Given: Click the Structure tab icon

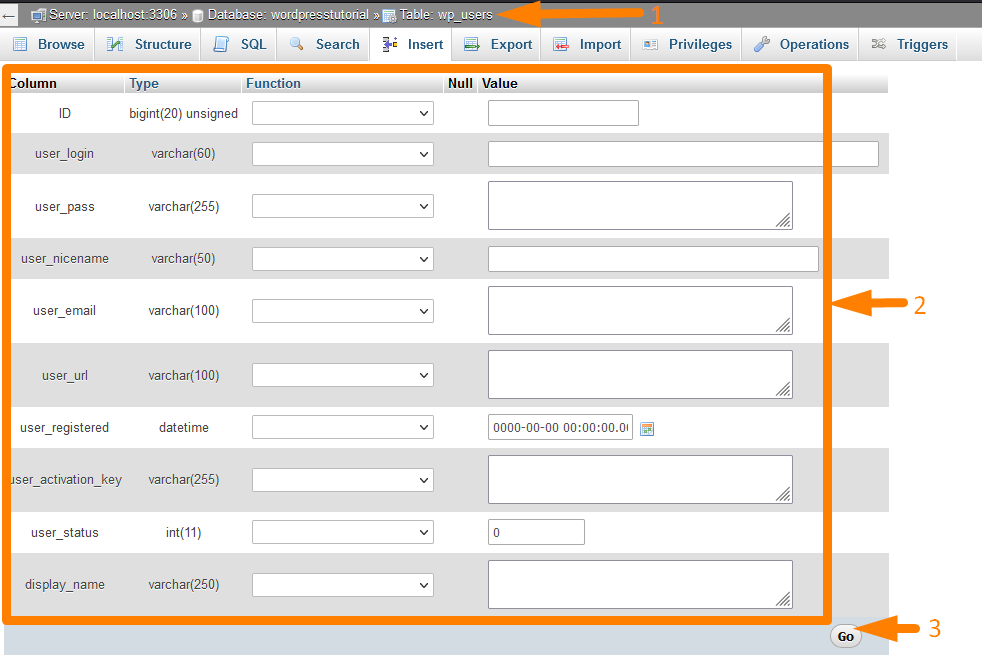Looking at the screenshot, I should 115,44.
